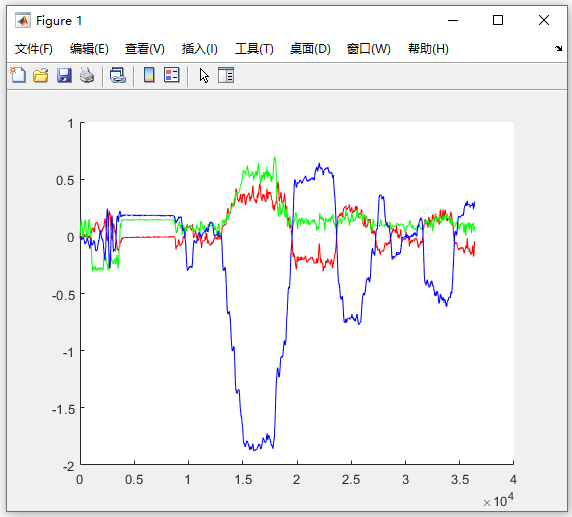Open the 桌面(D) menu

tap(310, 49)
